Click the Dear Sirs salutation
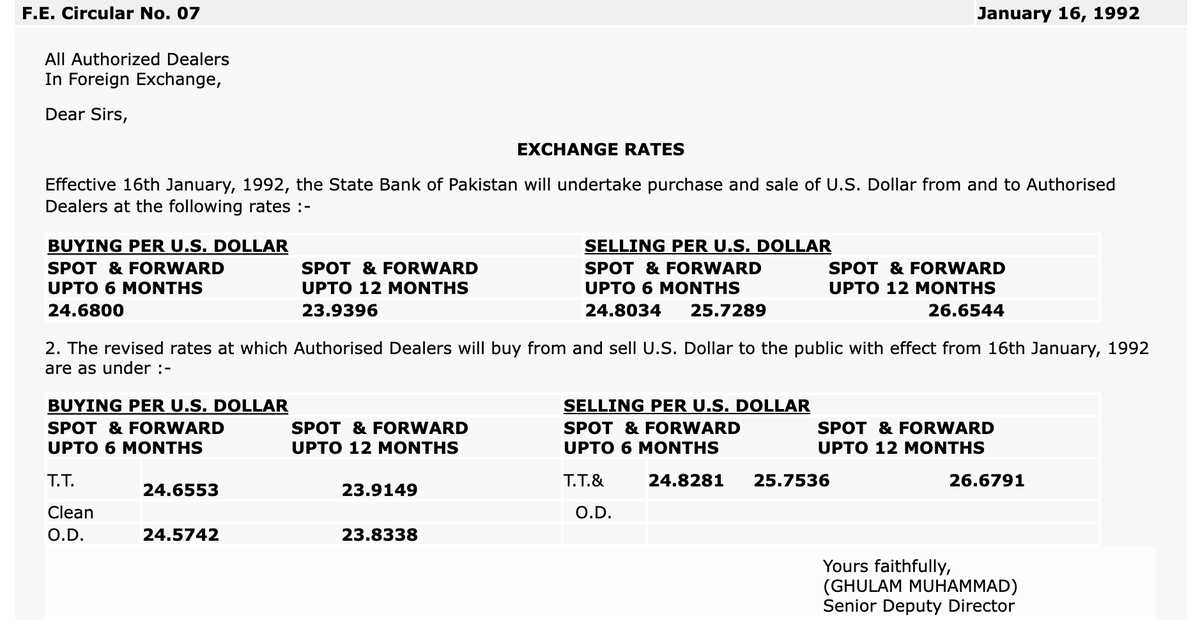Image resolution: width=1200 pixels, height=620 pixels. (86, 114)
